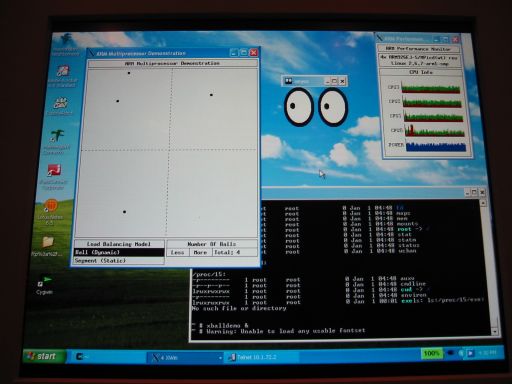512x384 pixels.
Task: Click the X icon in the XBM demo title bar
Action: click(x=92, y=53)
